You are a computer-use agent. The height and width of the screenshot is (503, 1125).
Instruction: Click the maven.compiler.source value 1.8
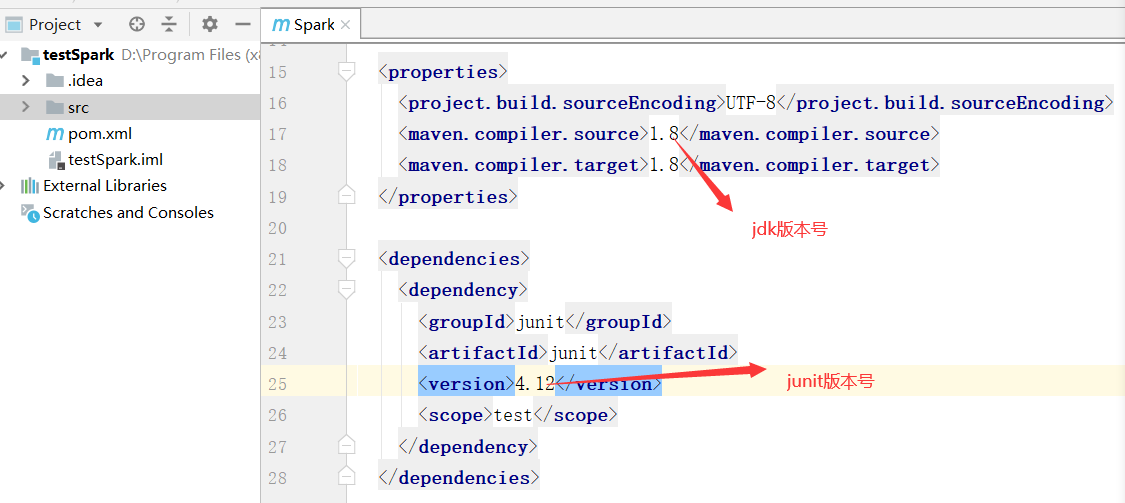coord(664,134)
